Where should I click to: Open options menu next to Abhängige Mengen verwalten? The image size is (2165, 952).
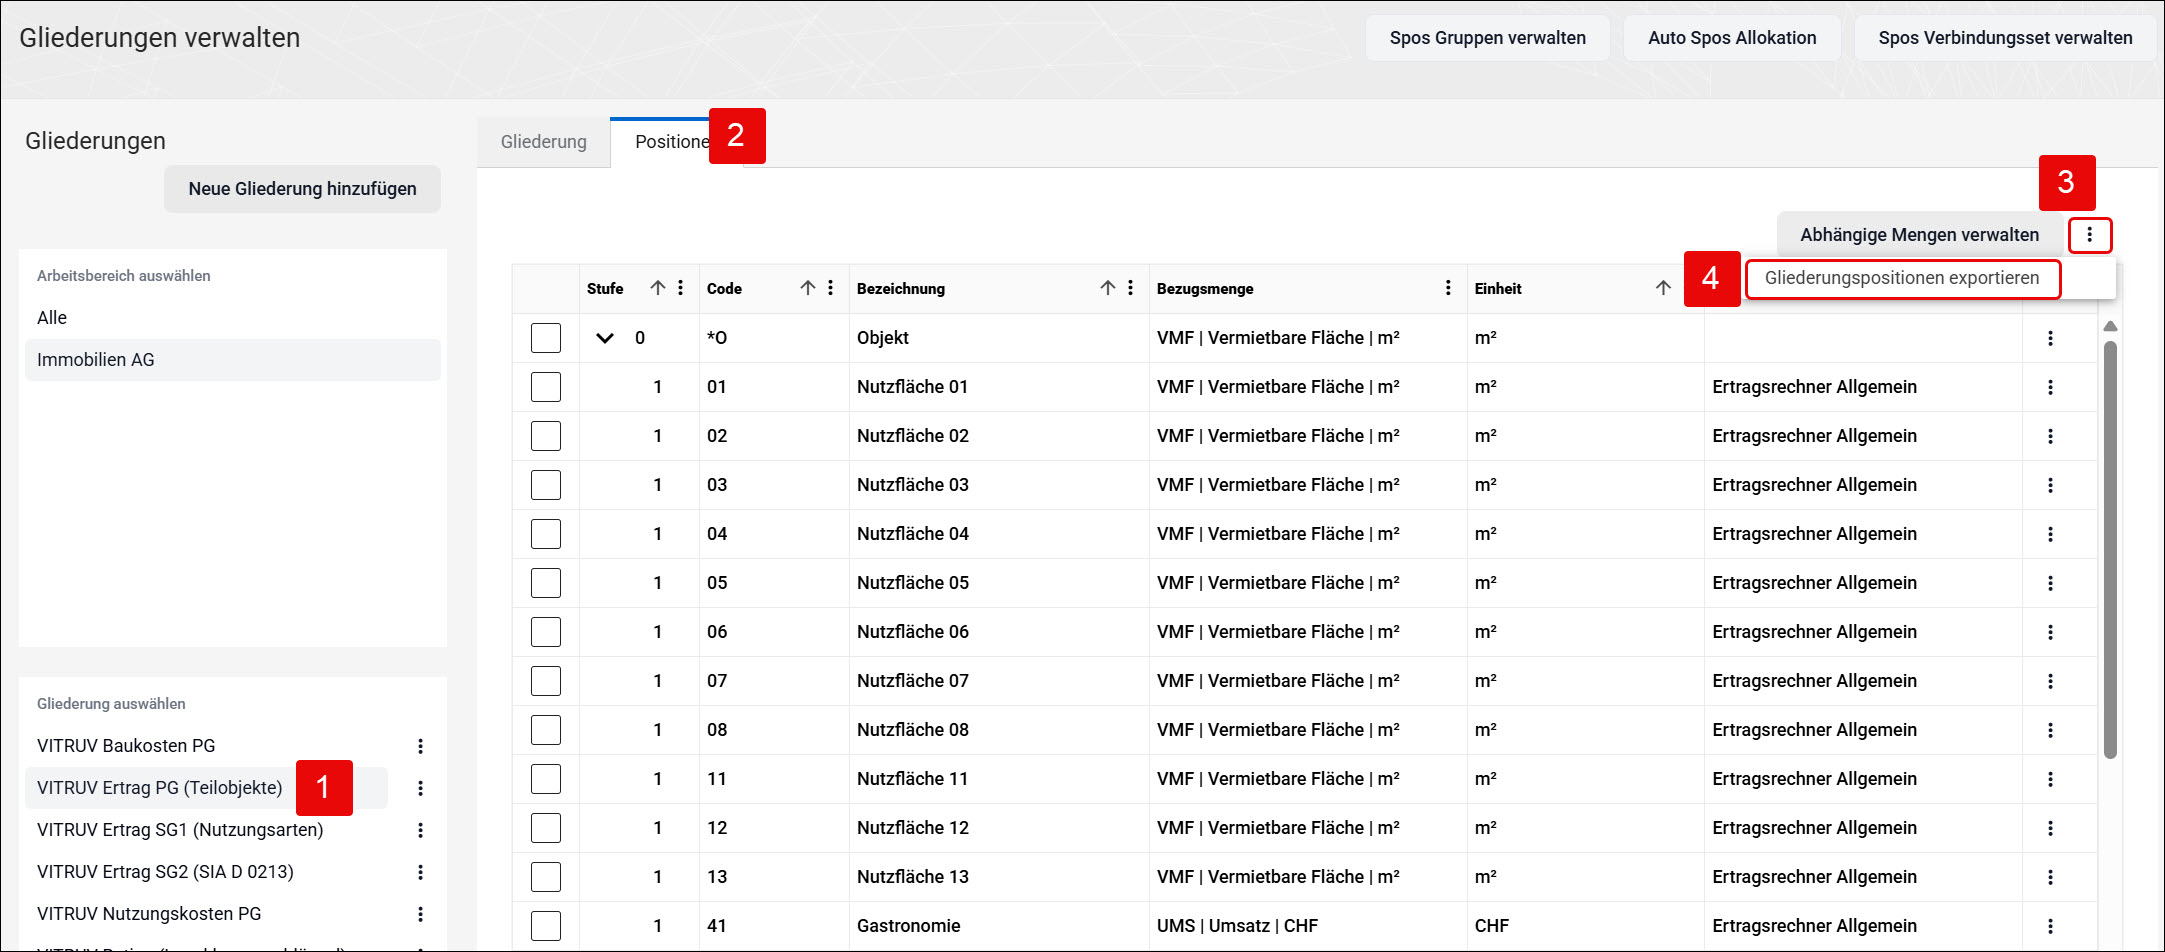tap(2089, 235)
